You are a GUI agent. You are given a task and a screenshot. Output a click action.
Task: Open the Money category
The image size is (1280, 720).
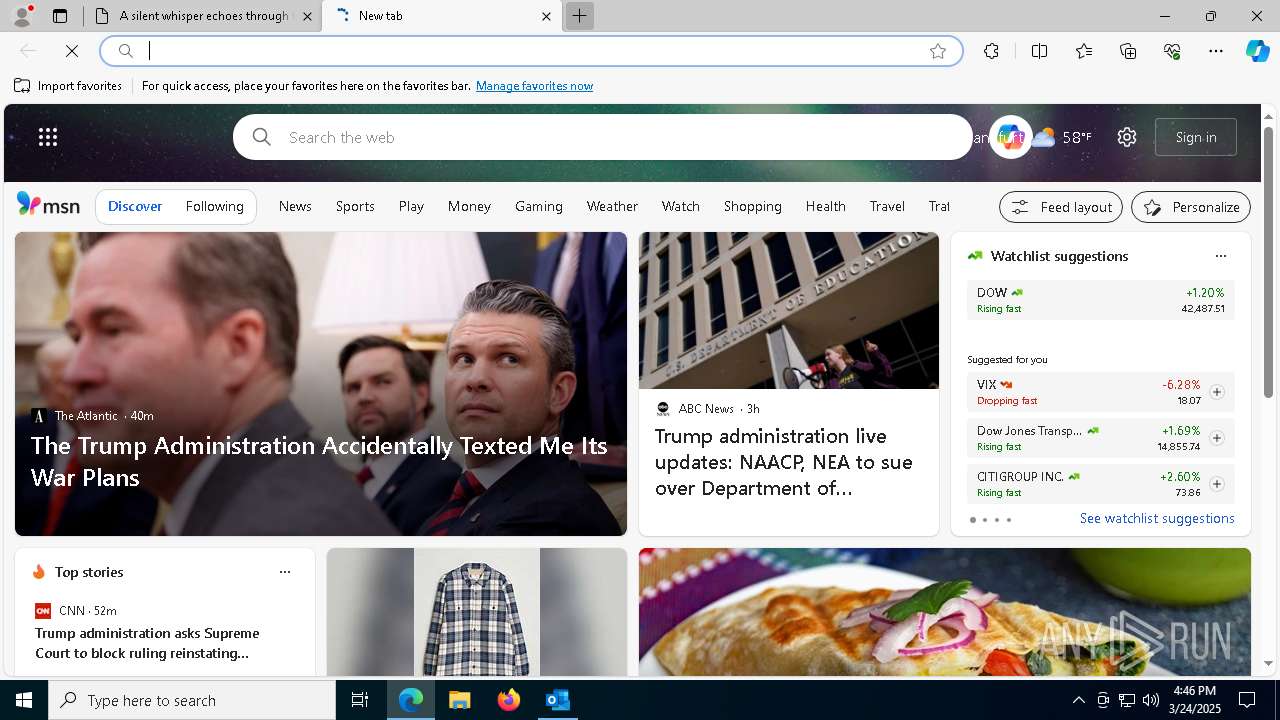[469, 206]
